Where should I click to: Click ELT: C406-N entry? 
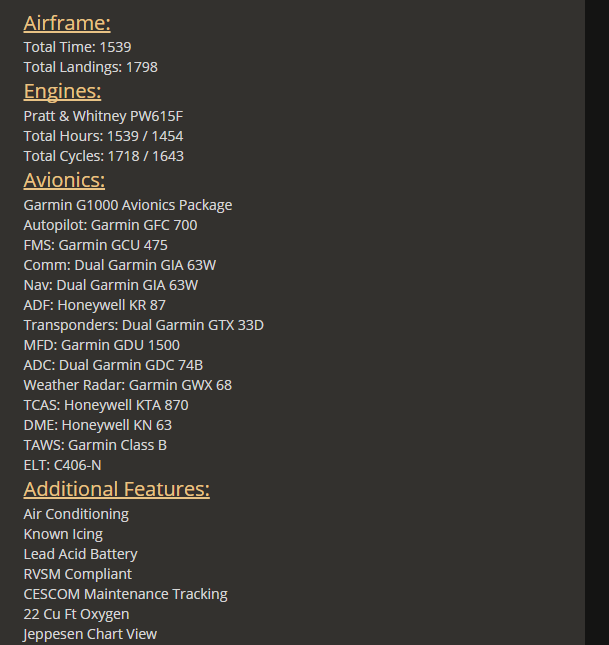point(62,465)
